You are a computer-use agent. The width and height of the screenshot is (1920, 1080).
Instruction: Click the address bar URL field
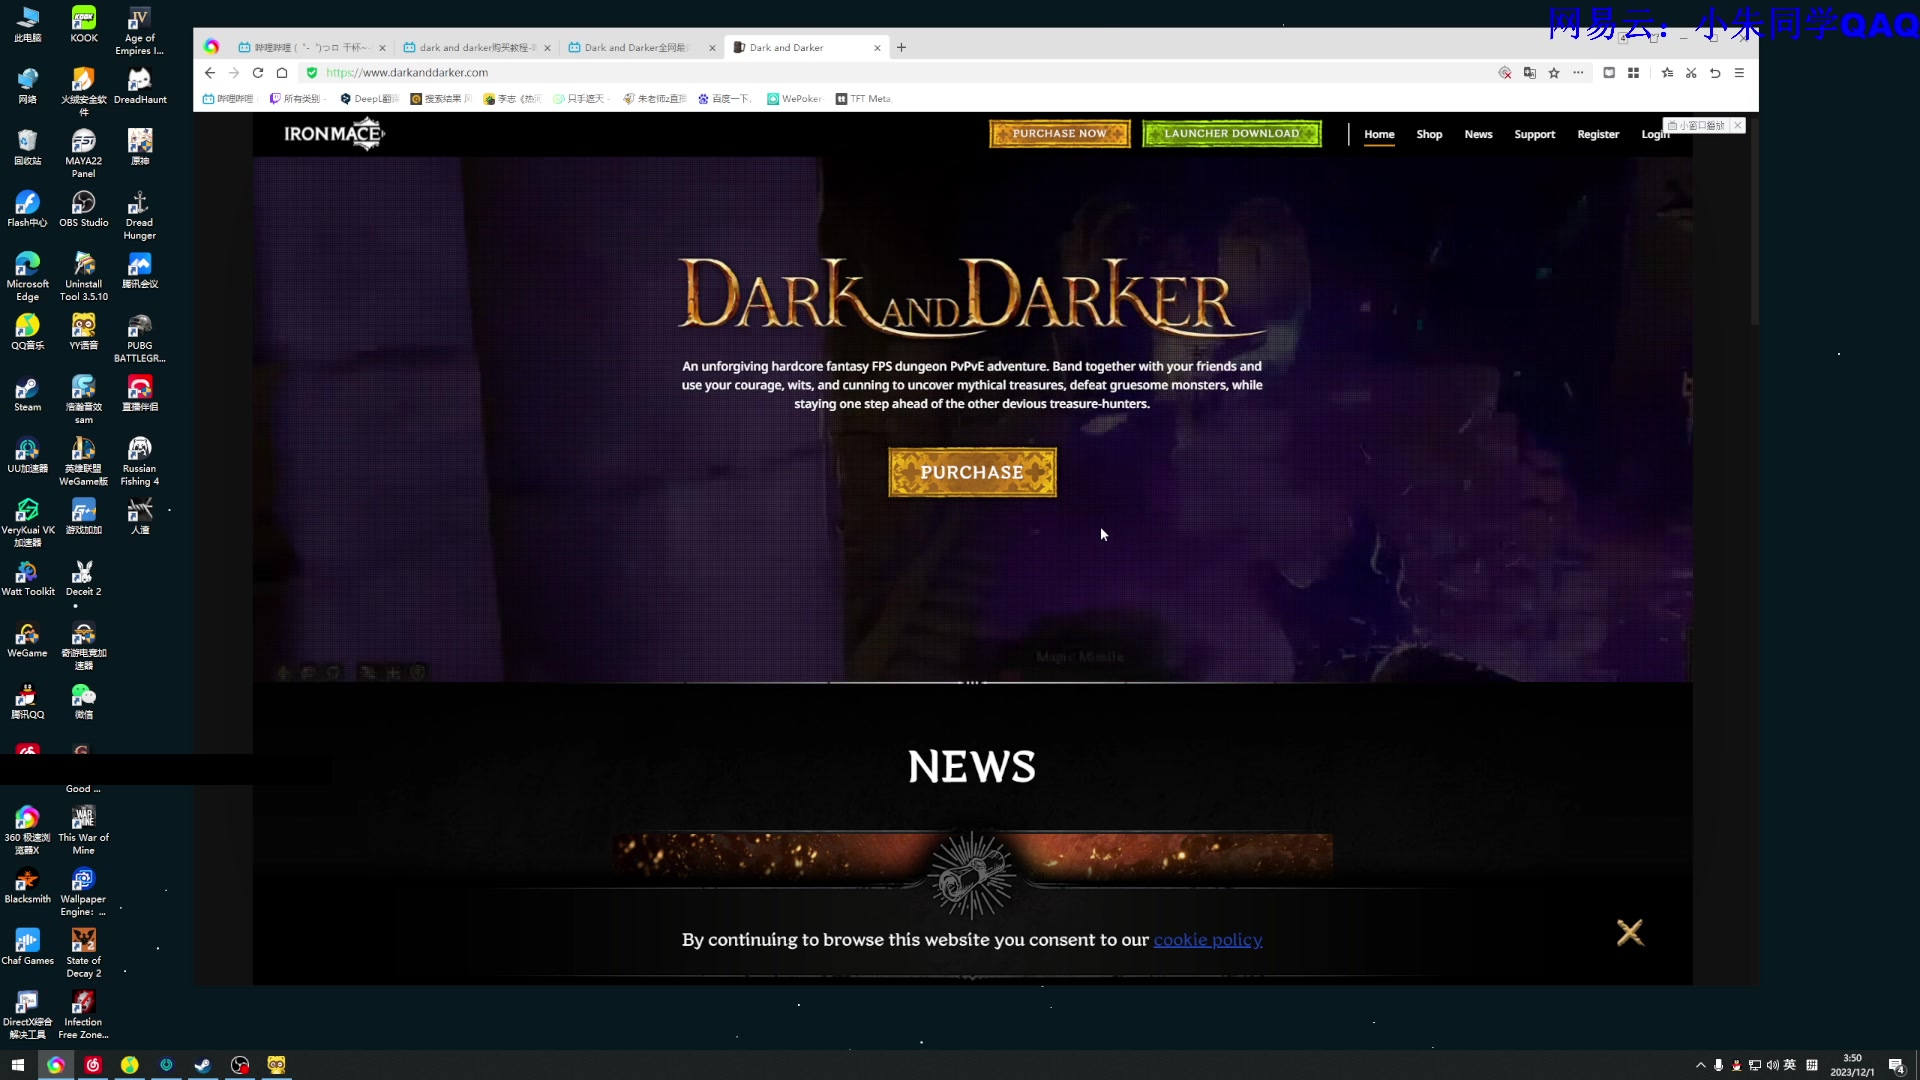(x=900, y=73)
